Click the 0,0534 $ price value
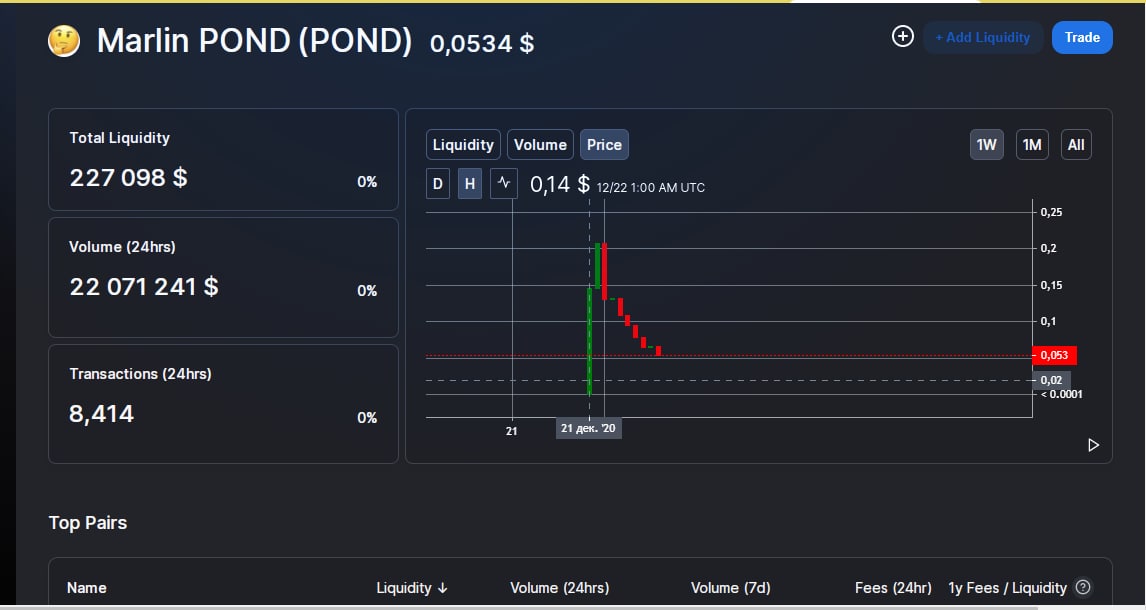 click(x=482, y=44)
